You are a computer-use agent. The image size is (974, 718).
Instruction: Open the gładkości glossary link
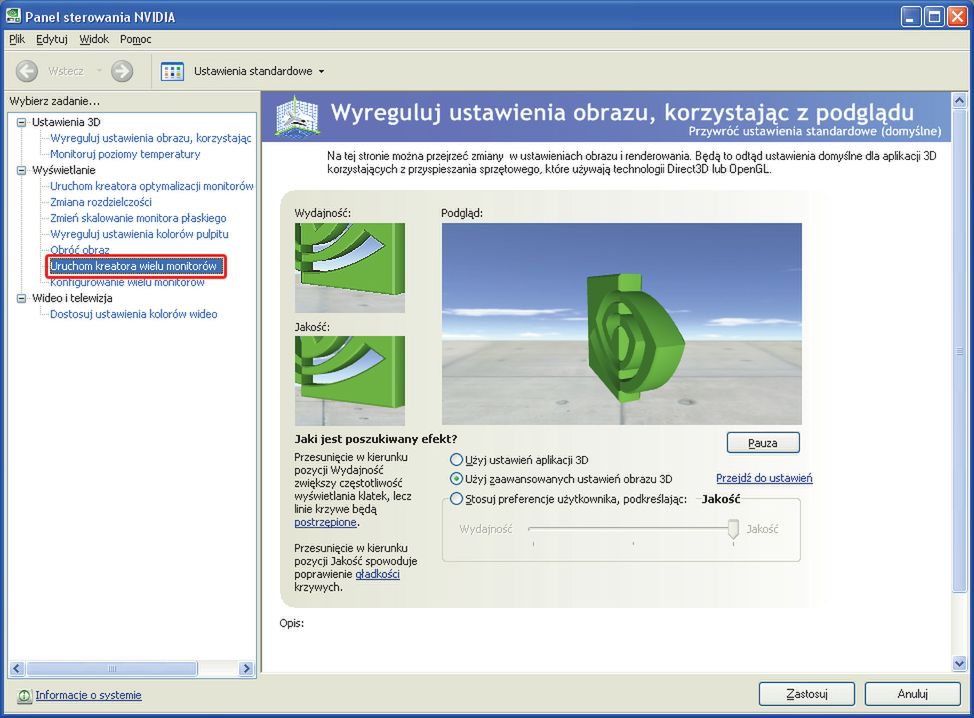(x=377, y=575)
